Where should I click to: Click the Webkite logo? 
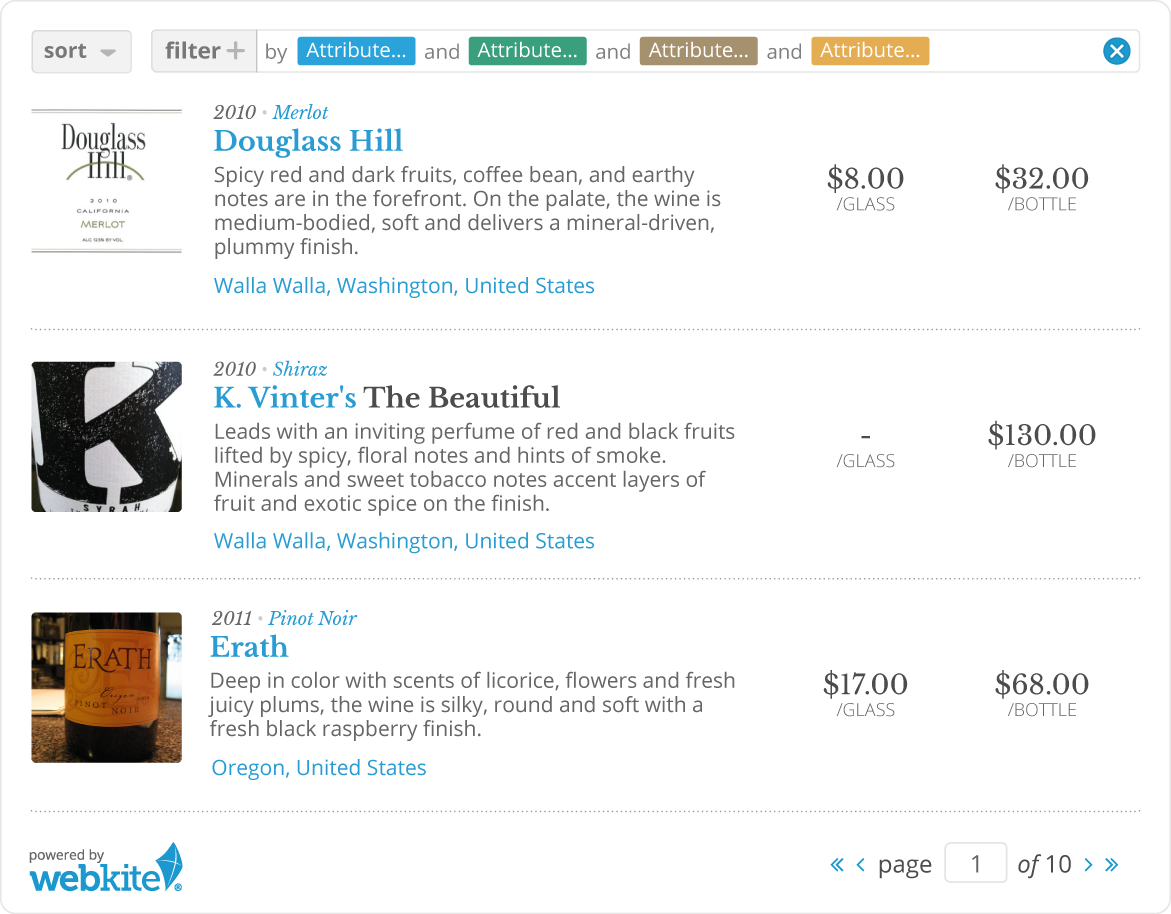pos(106,868)
